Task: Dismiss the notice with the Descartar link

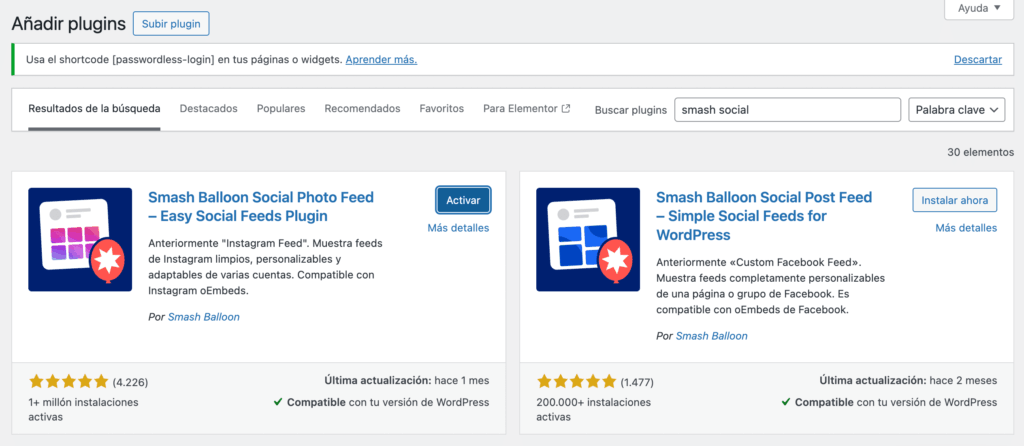Action: tap(977, 60)
